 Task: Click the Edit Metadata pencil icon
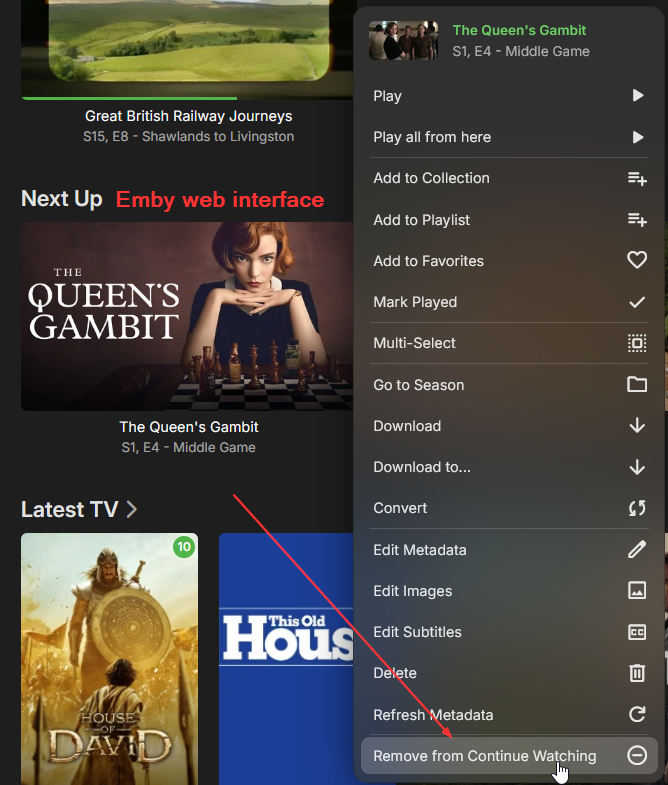coord(637,549)
